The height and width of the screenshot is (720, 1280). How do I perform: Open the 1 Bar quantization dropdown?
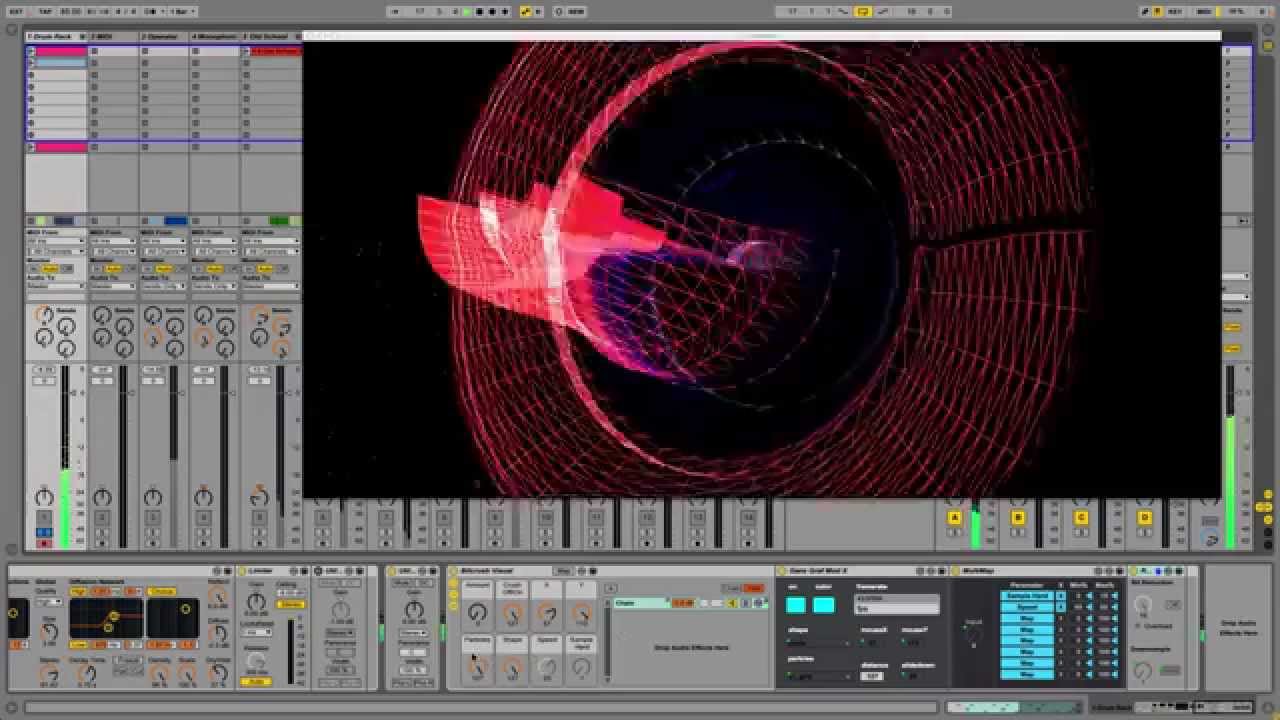[x=184, y=11]
